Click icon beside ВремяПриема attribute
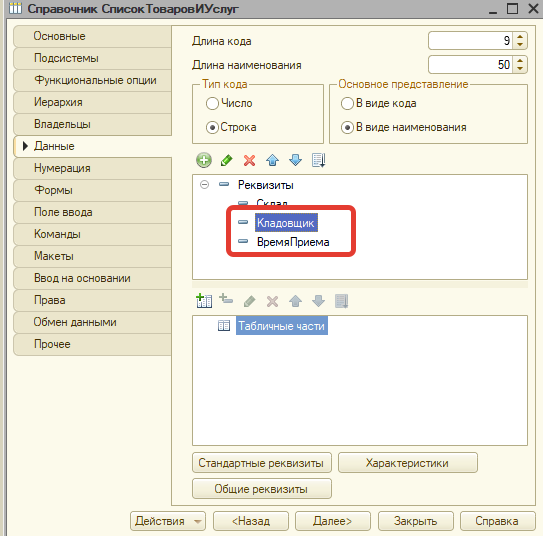Image resolution: width=543 pixels, height=536 pixels. pos(243,241)
